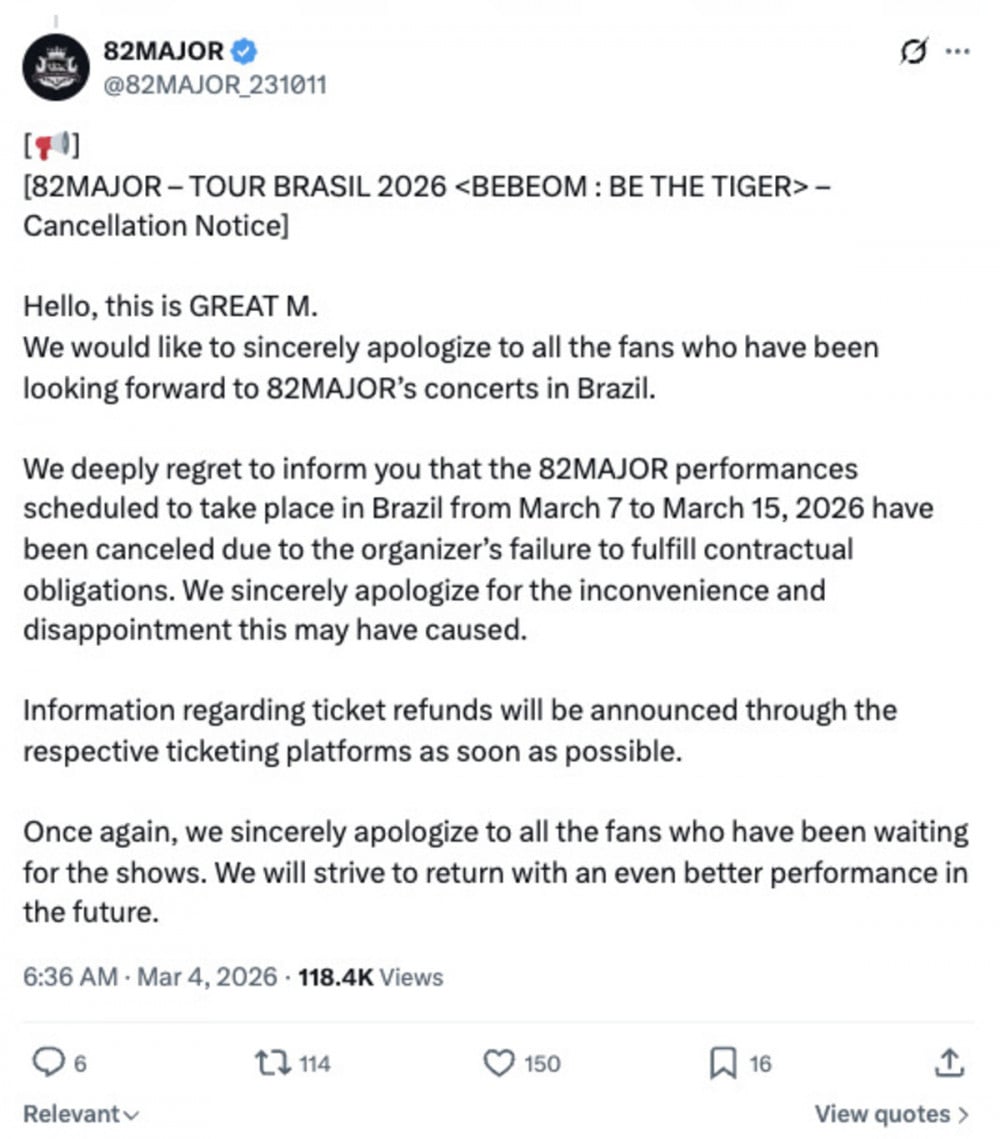Click the reply count number 6
The image size is (1000, 1139).
79,1064
